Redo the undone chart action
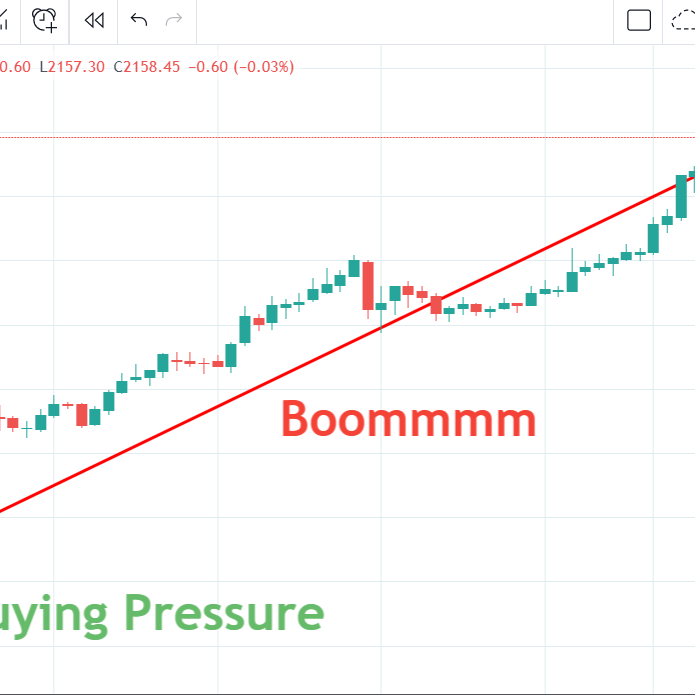695x695 pixels. tap(174, 20)
